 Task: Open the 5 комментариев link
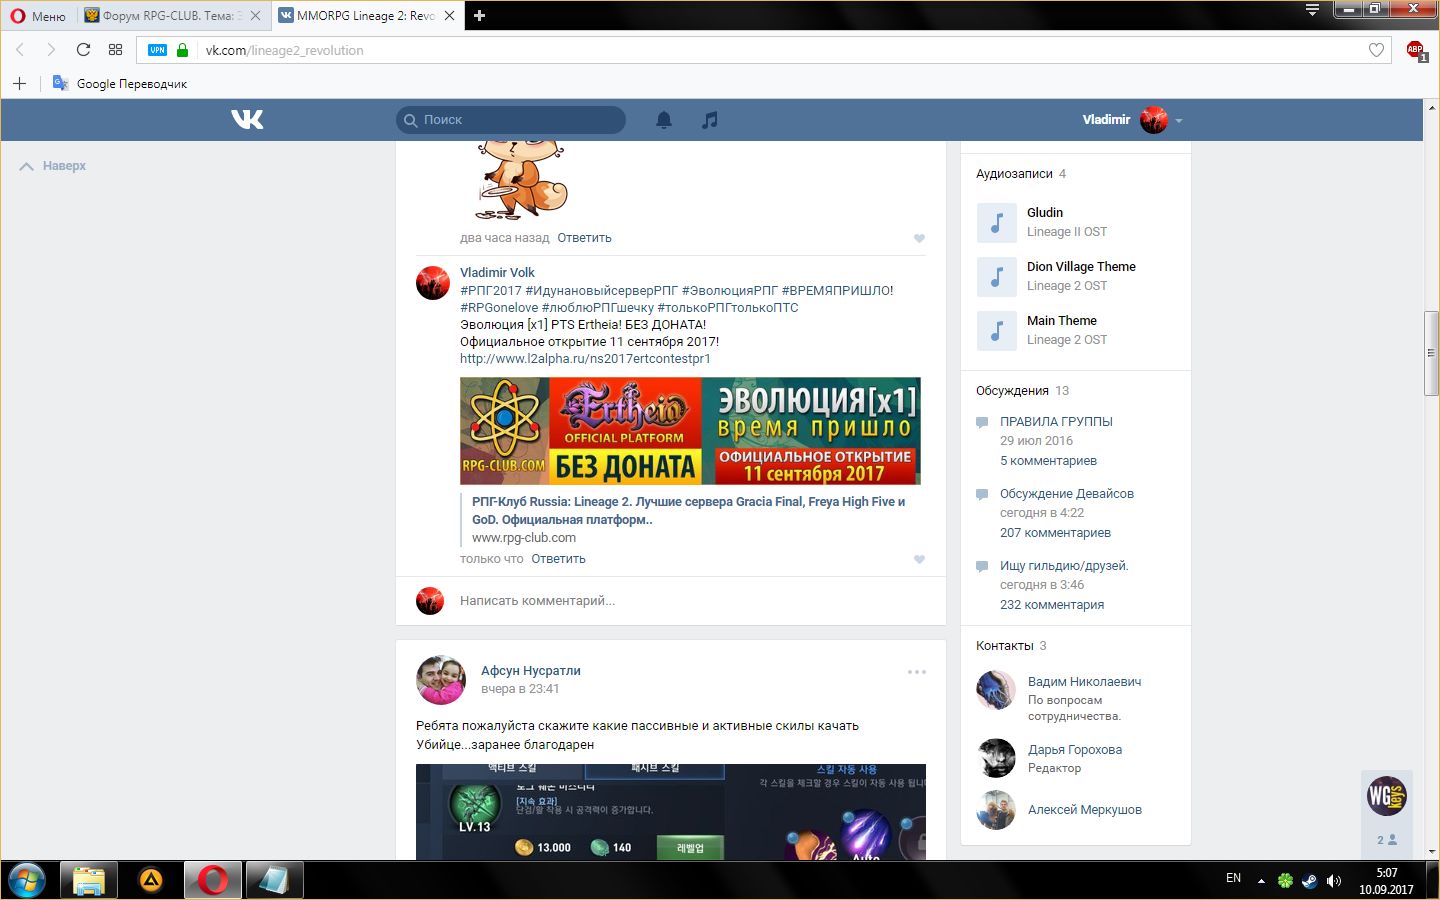[1048, 460]
